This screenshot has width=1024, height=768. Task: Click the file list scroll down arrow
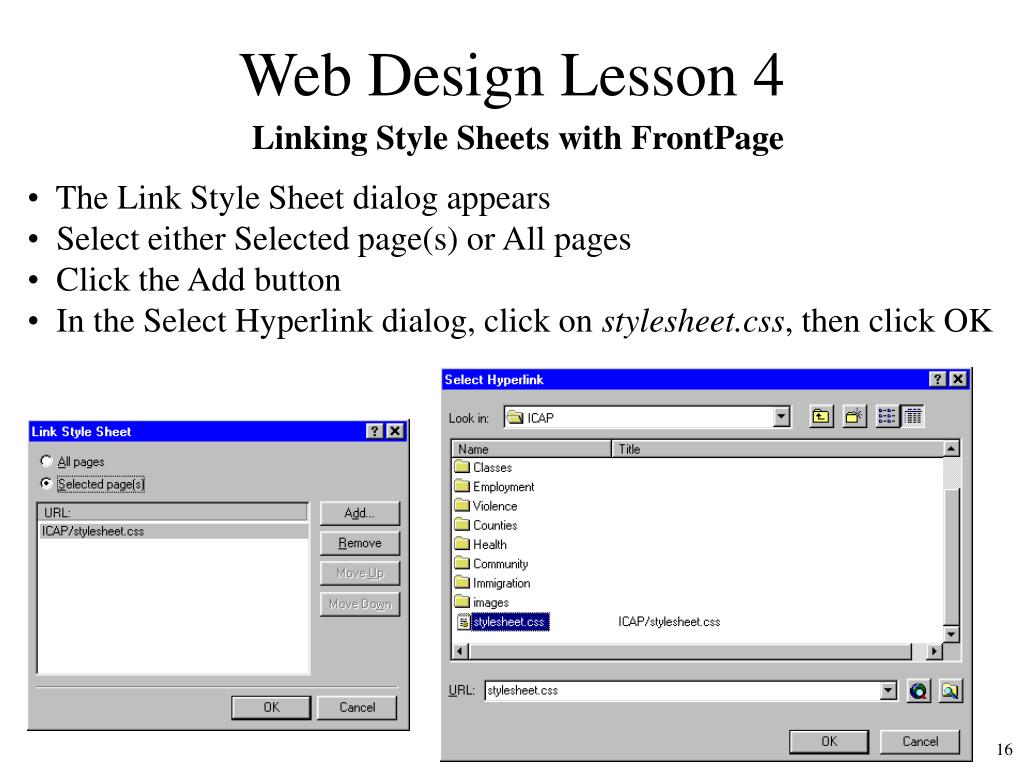[x=952, y=634]
